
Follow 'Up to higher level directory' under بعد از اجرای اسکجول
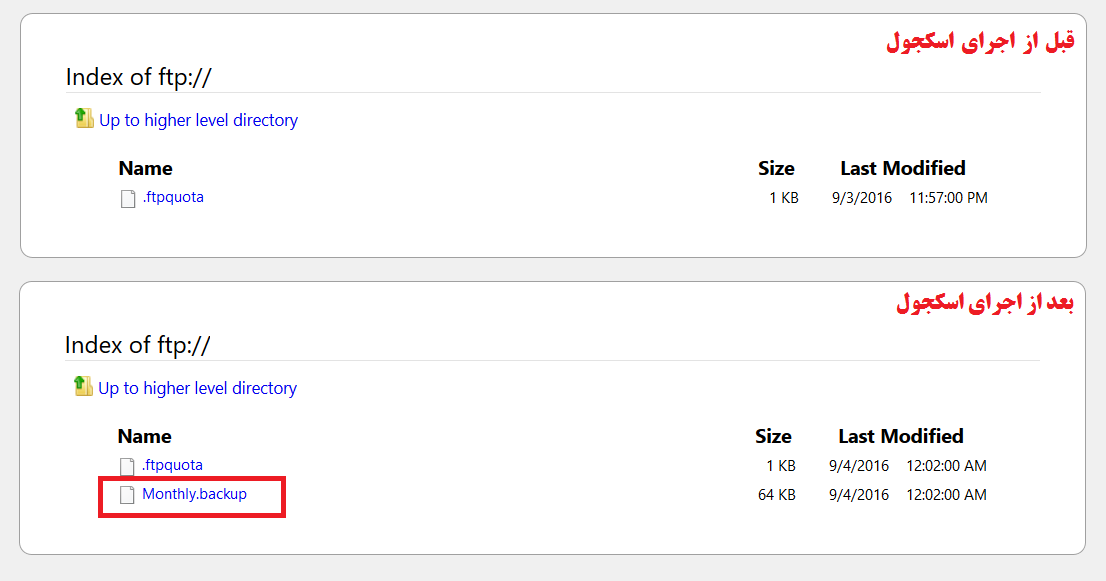point(198,389)
